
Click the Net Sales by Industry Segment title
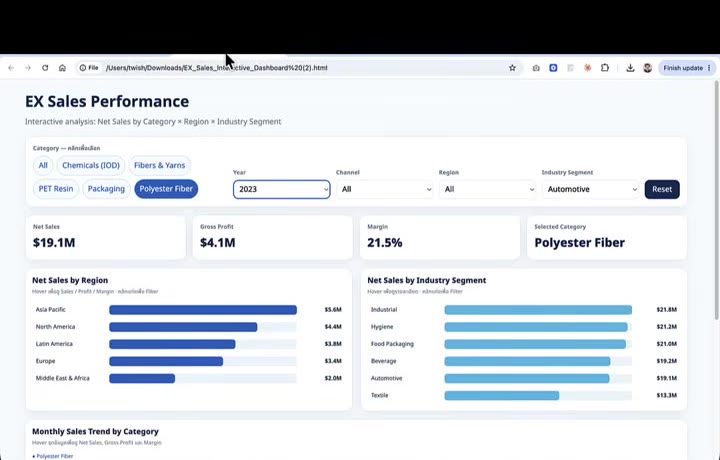(x=427, y=280)
